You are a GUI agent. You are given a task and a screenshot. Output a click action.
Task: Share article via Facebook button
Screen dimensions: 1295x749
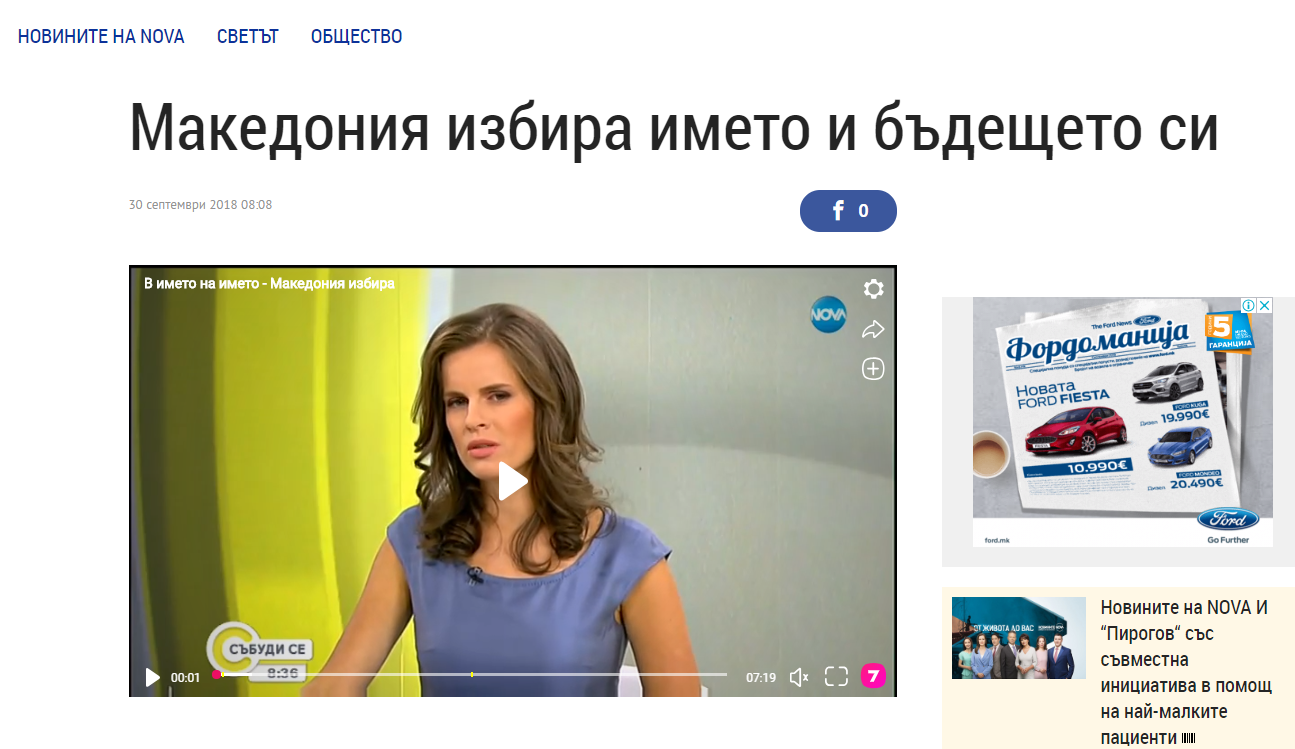(x=848, y=211)
